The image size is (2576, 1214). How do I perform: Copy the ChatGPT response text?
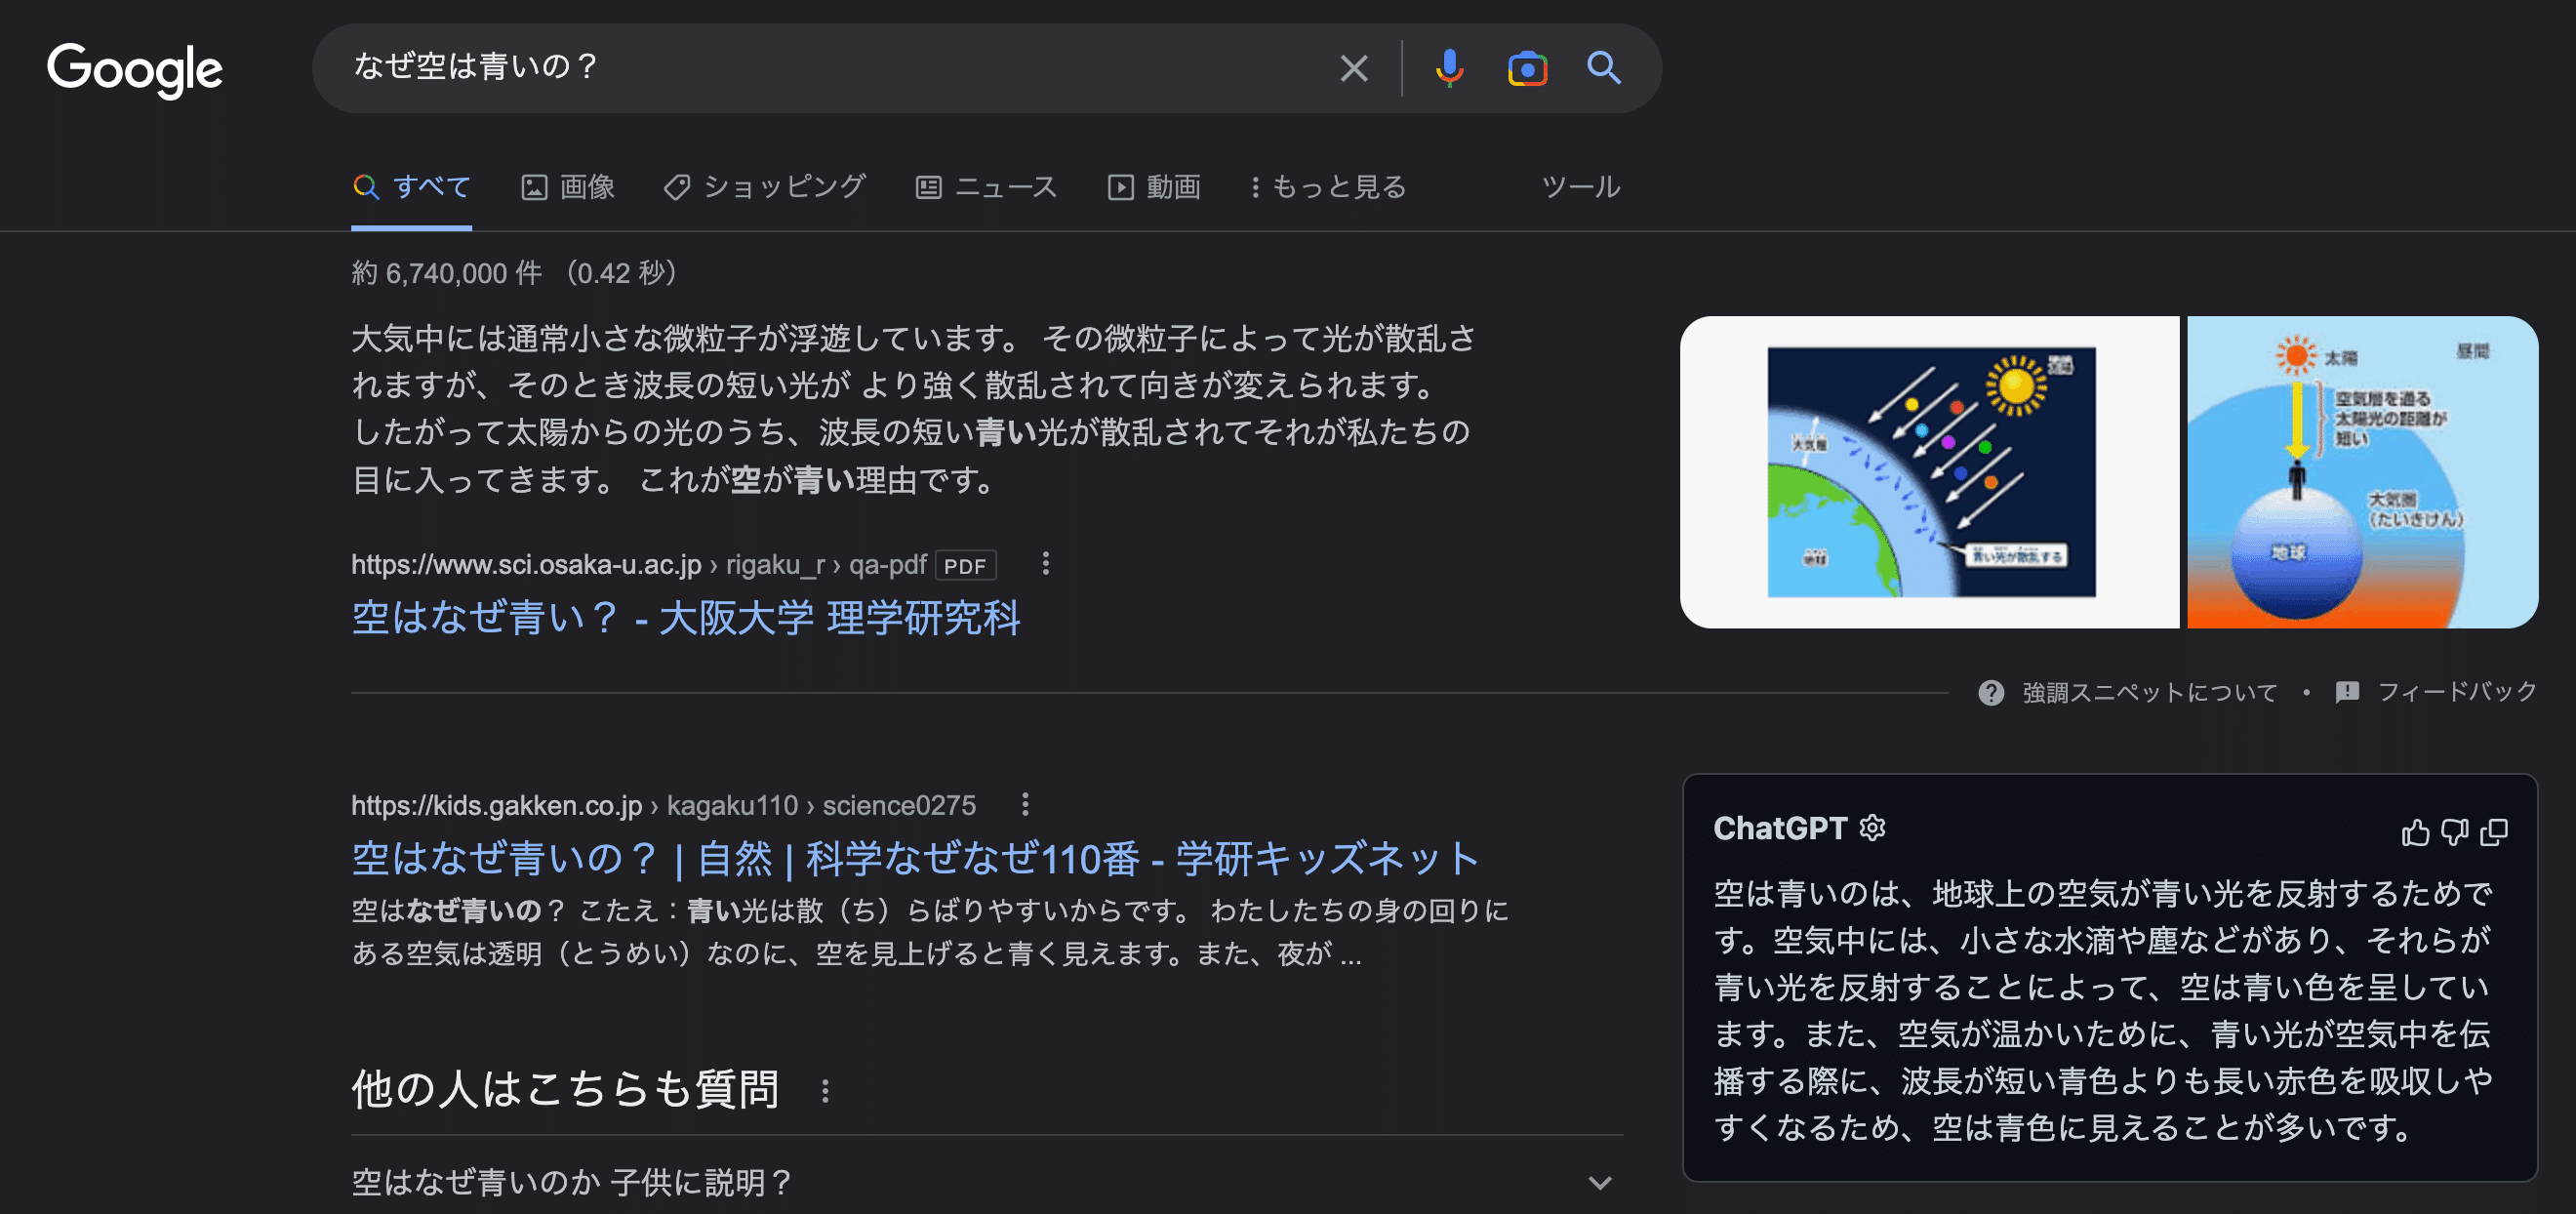(2494, 832)
